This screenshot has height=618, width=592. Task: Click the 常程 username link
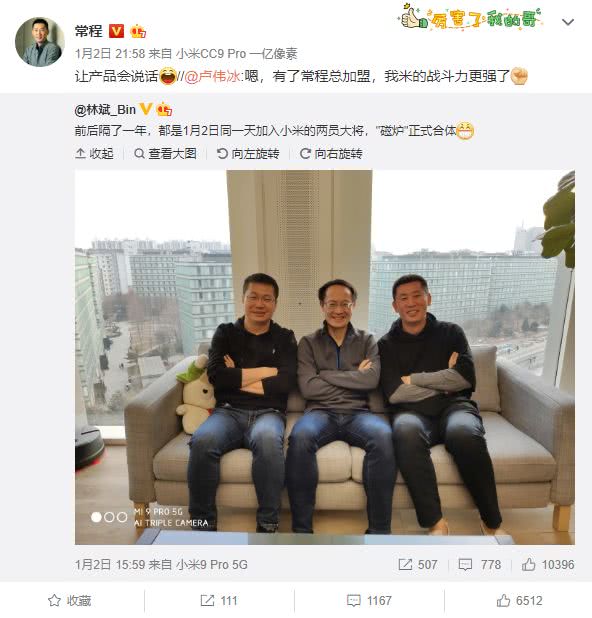pos(89,31)
